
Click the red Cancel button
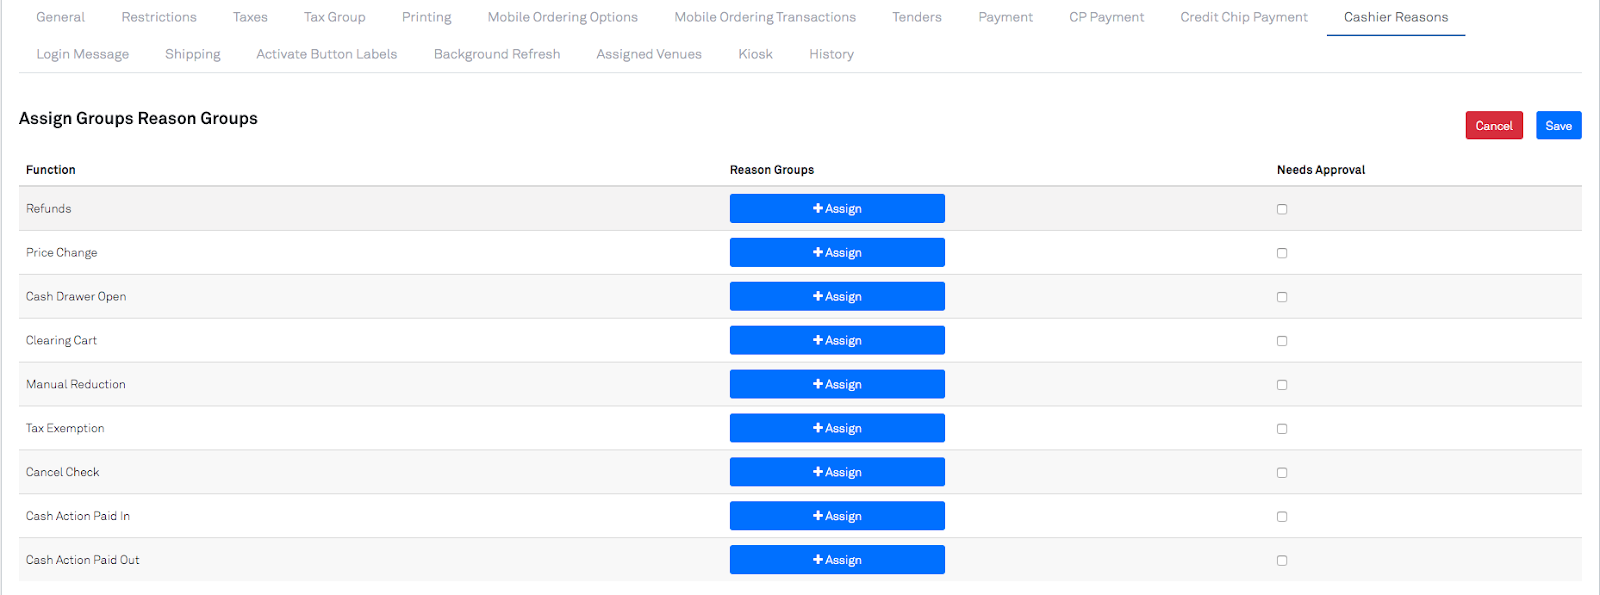(x=1494, y=126)
